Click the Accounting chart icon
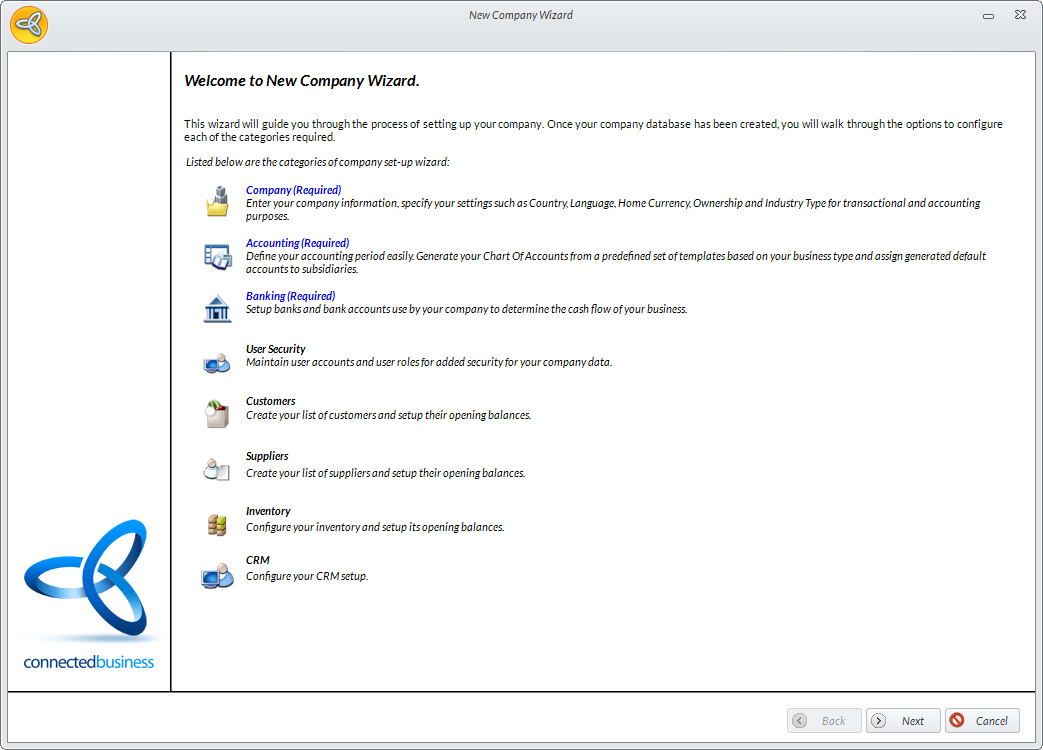Screen dimensions: 1043x750 click(x=217, y=256)
